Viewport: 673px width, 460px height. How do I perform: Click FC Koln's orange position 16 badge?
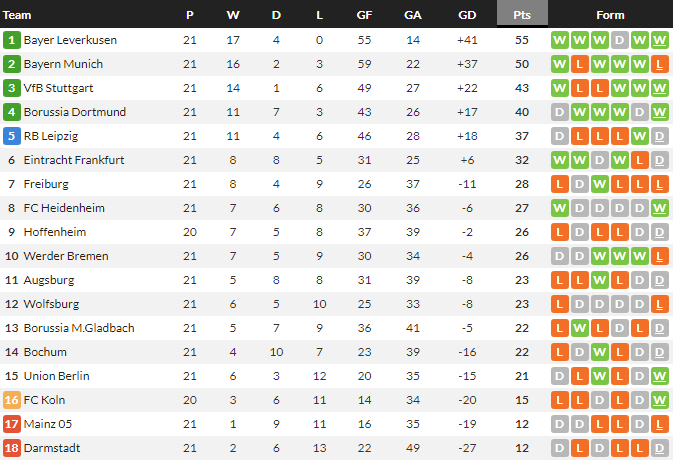[12, 400]
